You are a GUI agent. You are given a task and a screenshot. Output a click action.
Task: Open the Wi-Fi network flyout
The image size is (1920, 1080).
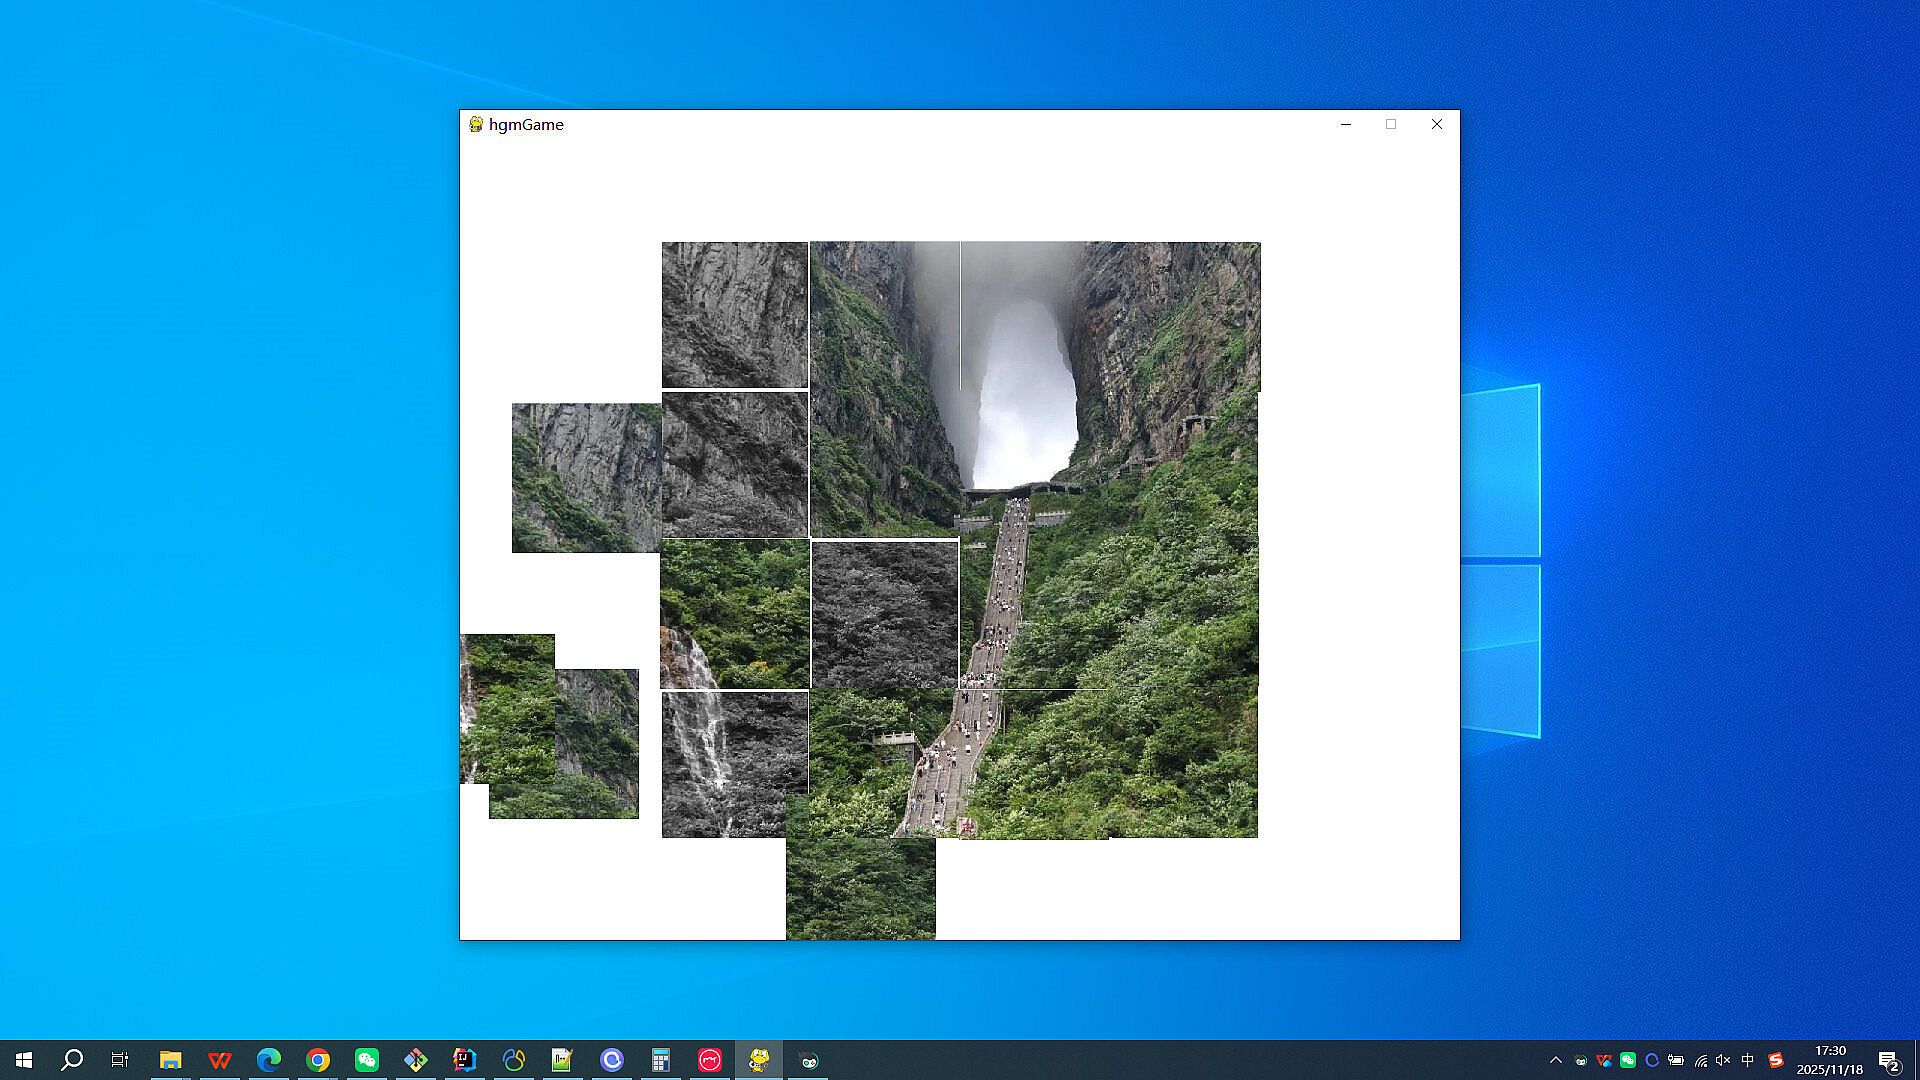[1700, 1060]
